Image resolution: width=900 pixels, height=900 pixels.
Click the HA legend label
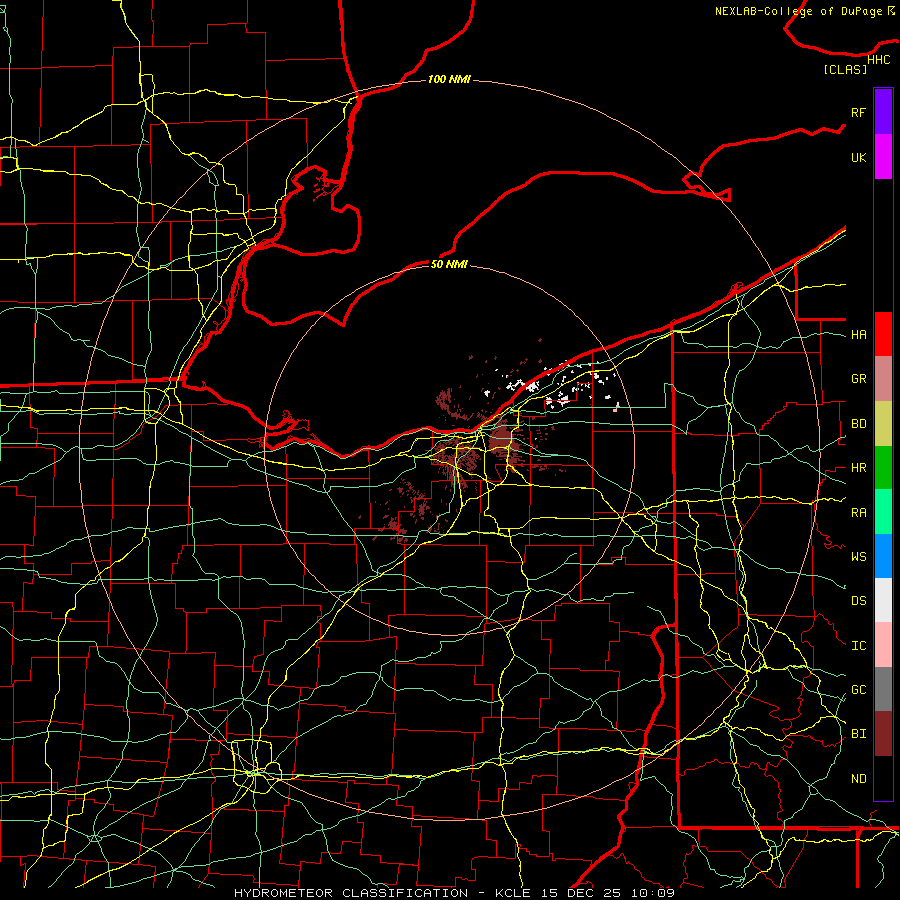coord(859,334)
